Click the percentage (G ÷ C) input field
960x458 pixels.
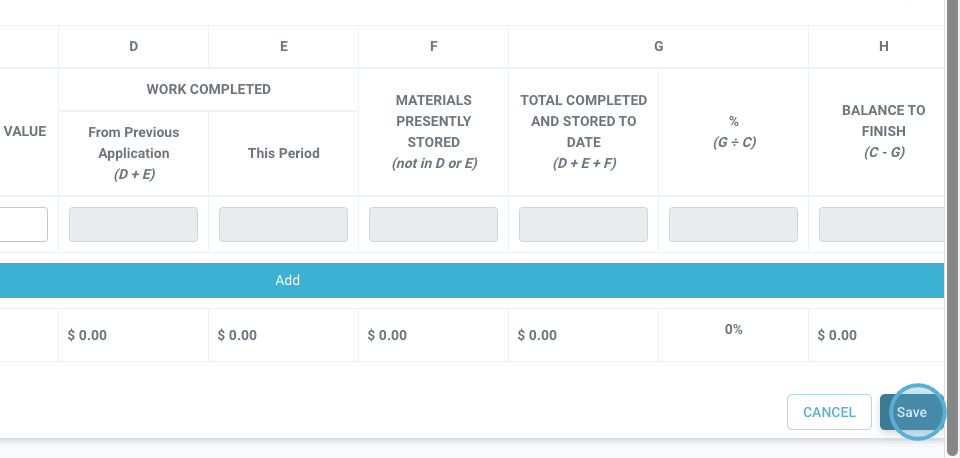[733, 225]
